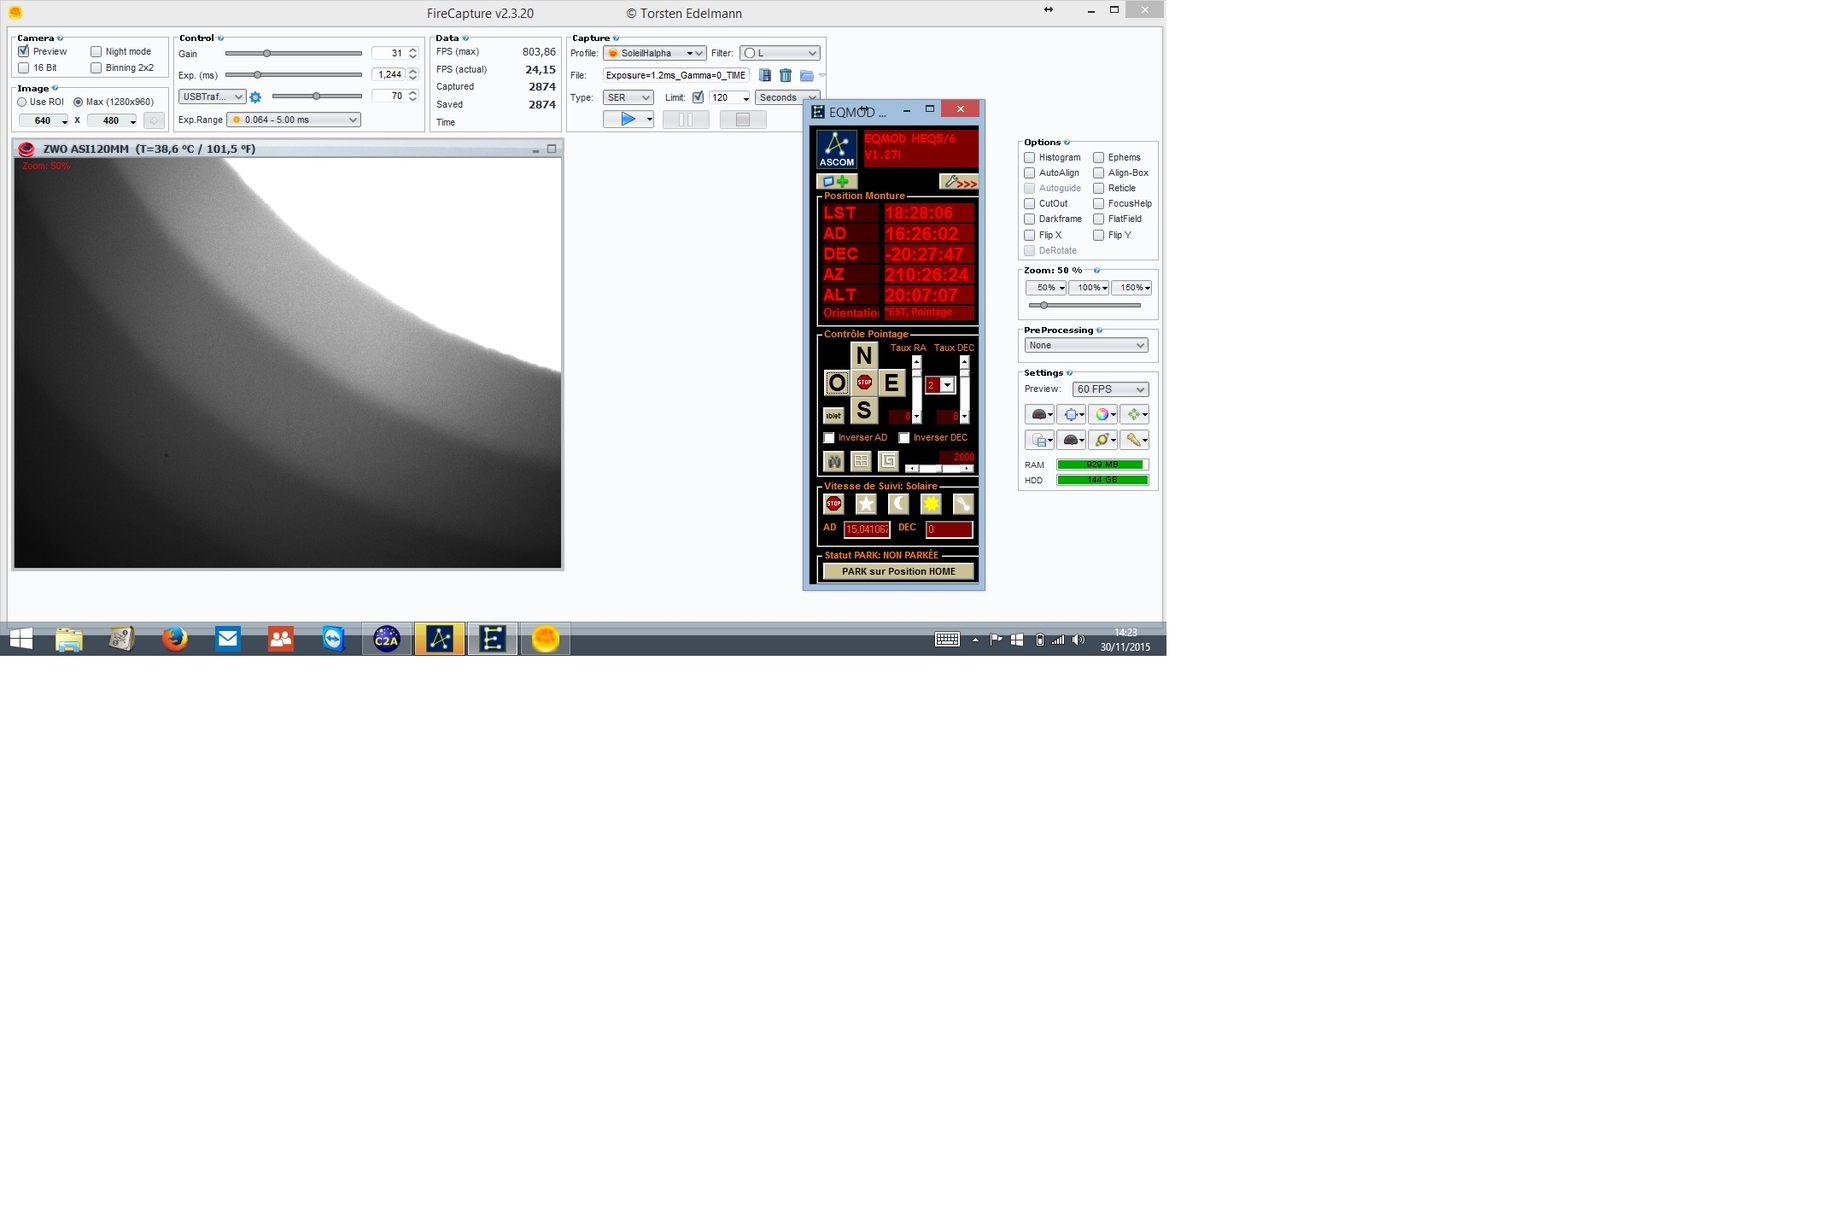Click the Zoom slider

pos(1085,305)
